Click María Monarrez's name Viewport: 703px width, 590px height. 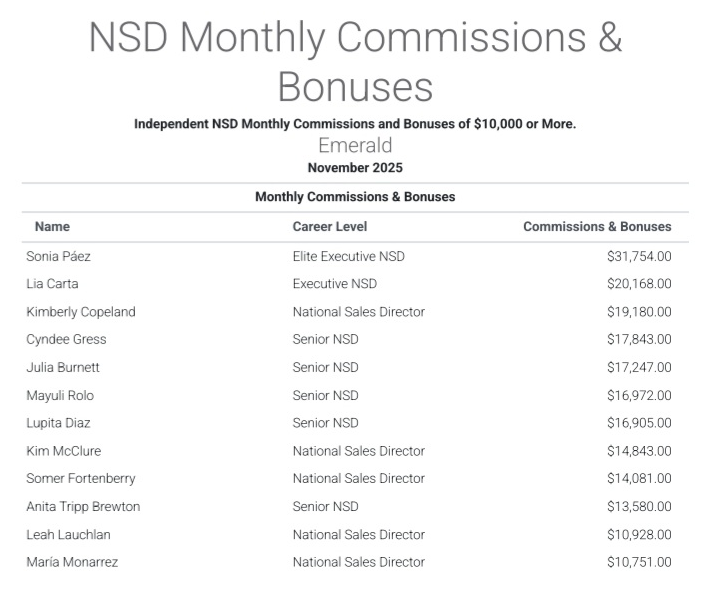(x=72, y=562)
